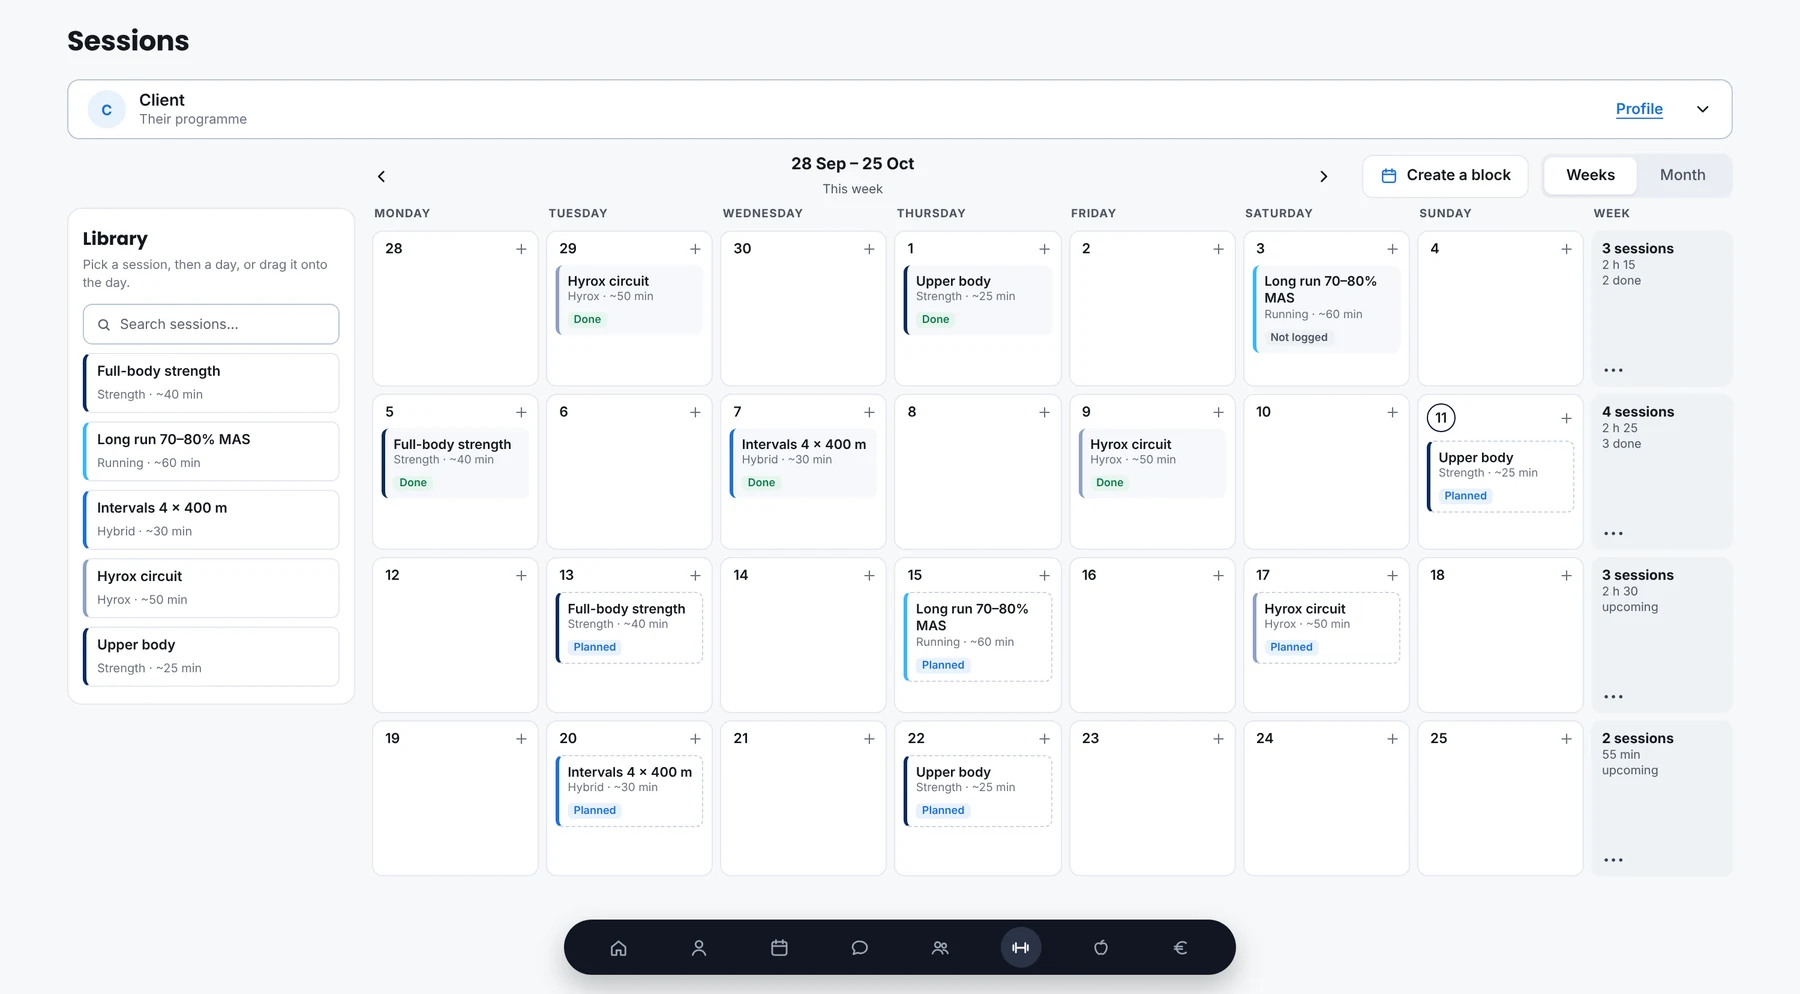Add a session on Sunday 11

pyautogui.click(x=1566, y=418)
